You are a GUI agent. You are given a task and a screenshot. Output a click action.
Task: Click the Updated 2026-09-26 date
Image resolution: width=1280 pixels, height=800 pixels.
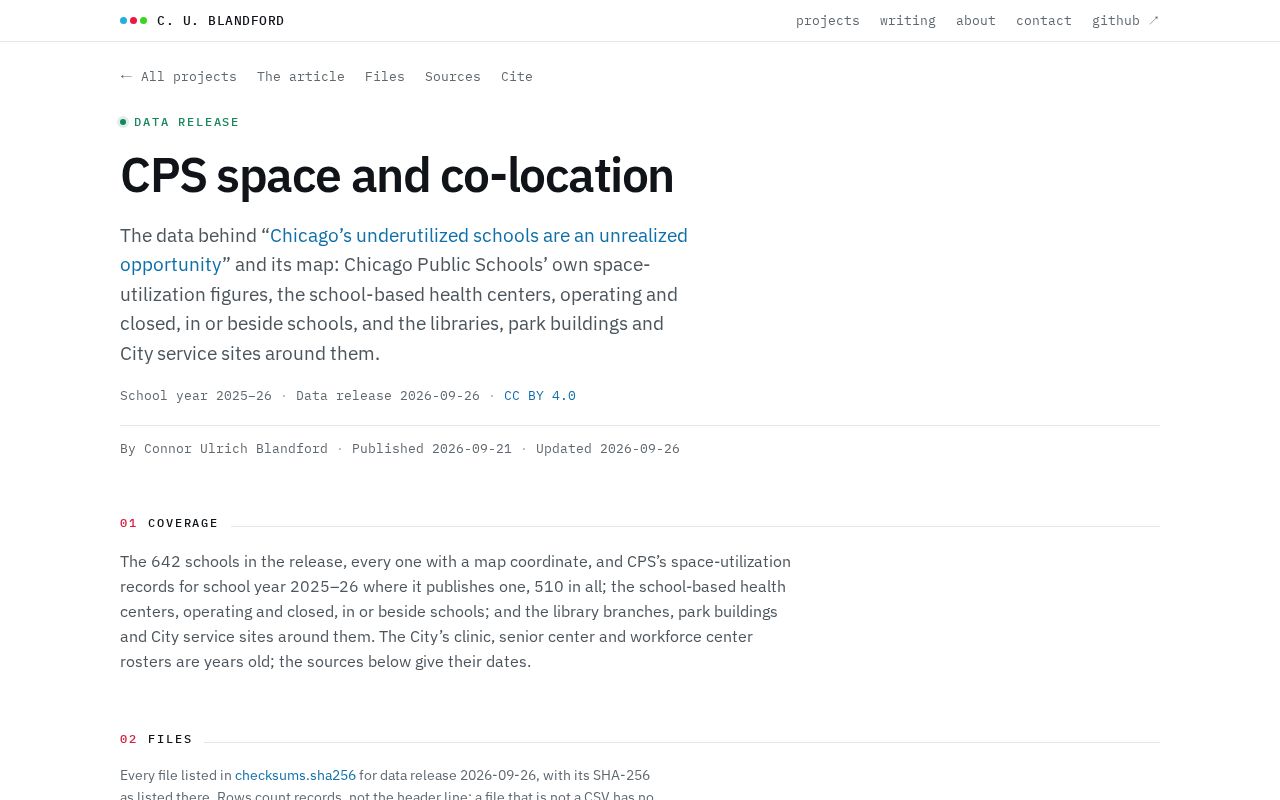(x=608, y=448)
